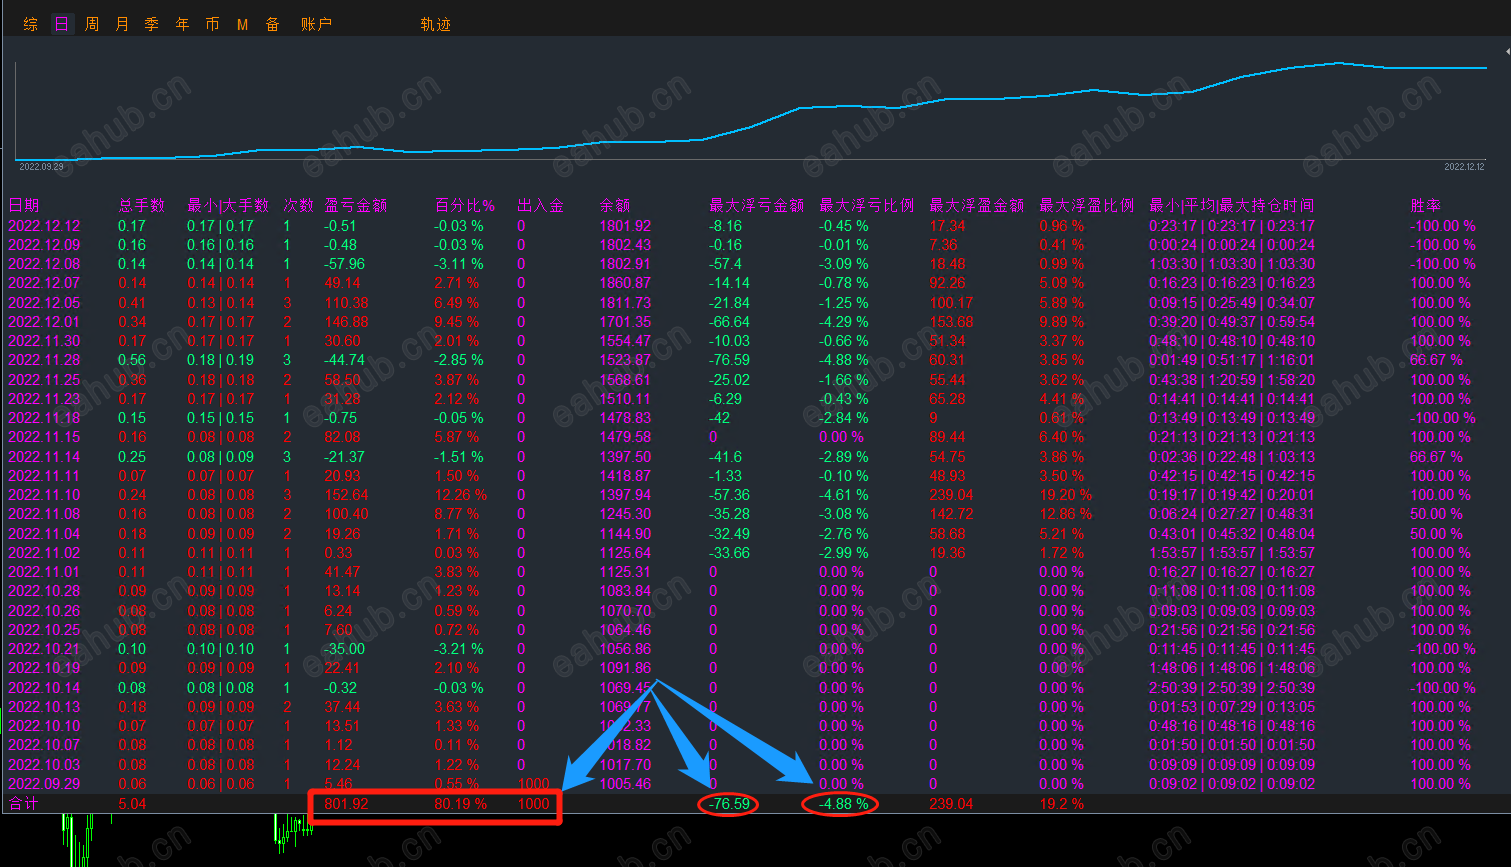Click the 盈亏金额 column header
The image size is (1511, 867).
click(x=355, y=205)
